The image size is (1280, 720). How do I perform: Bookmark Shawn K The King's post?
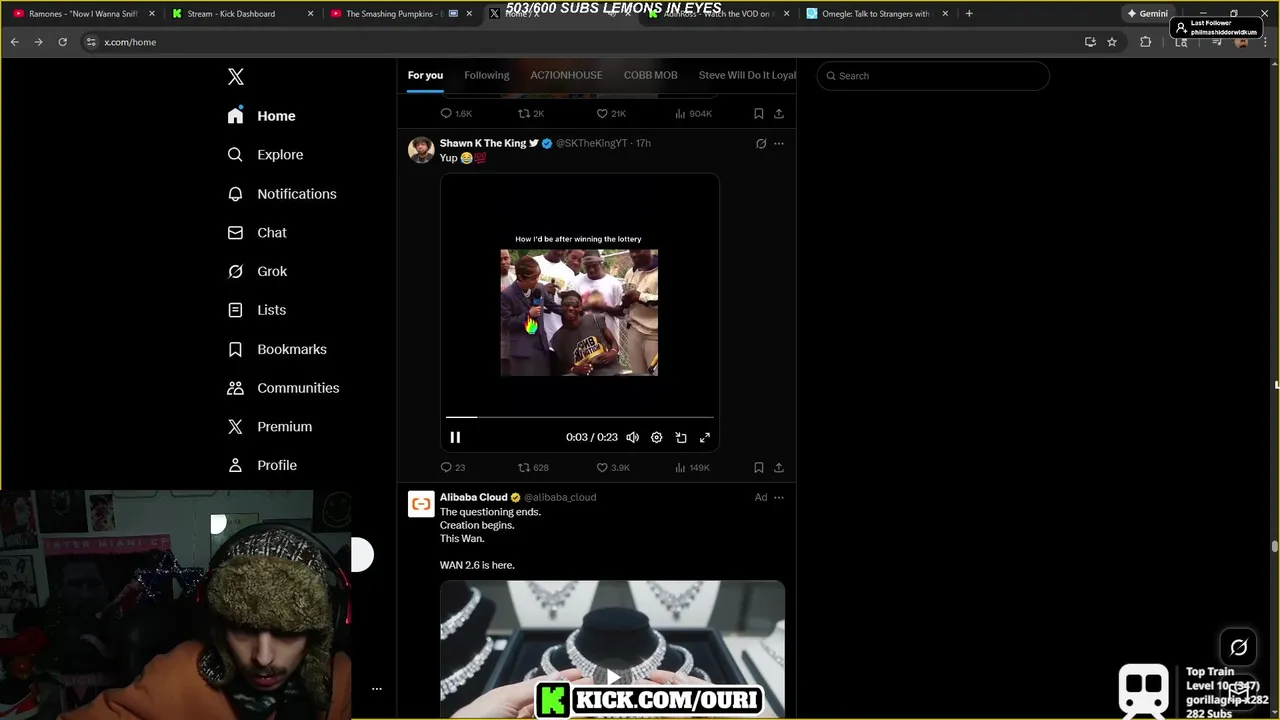[x=759, y=467]
